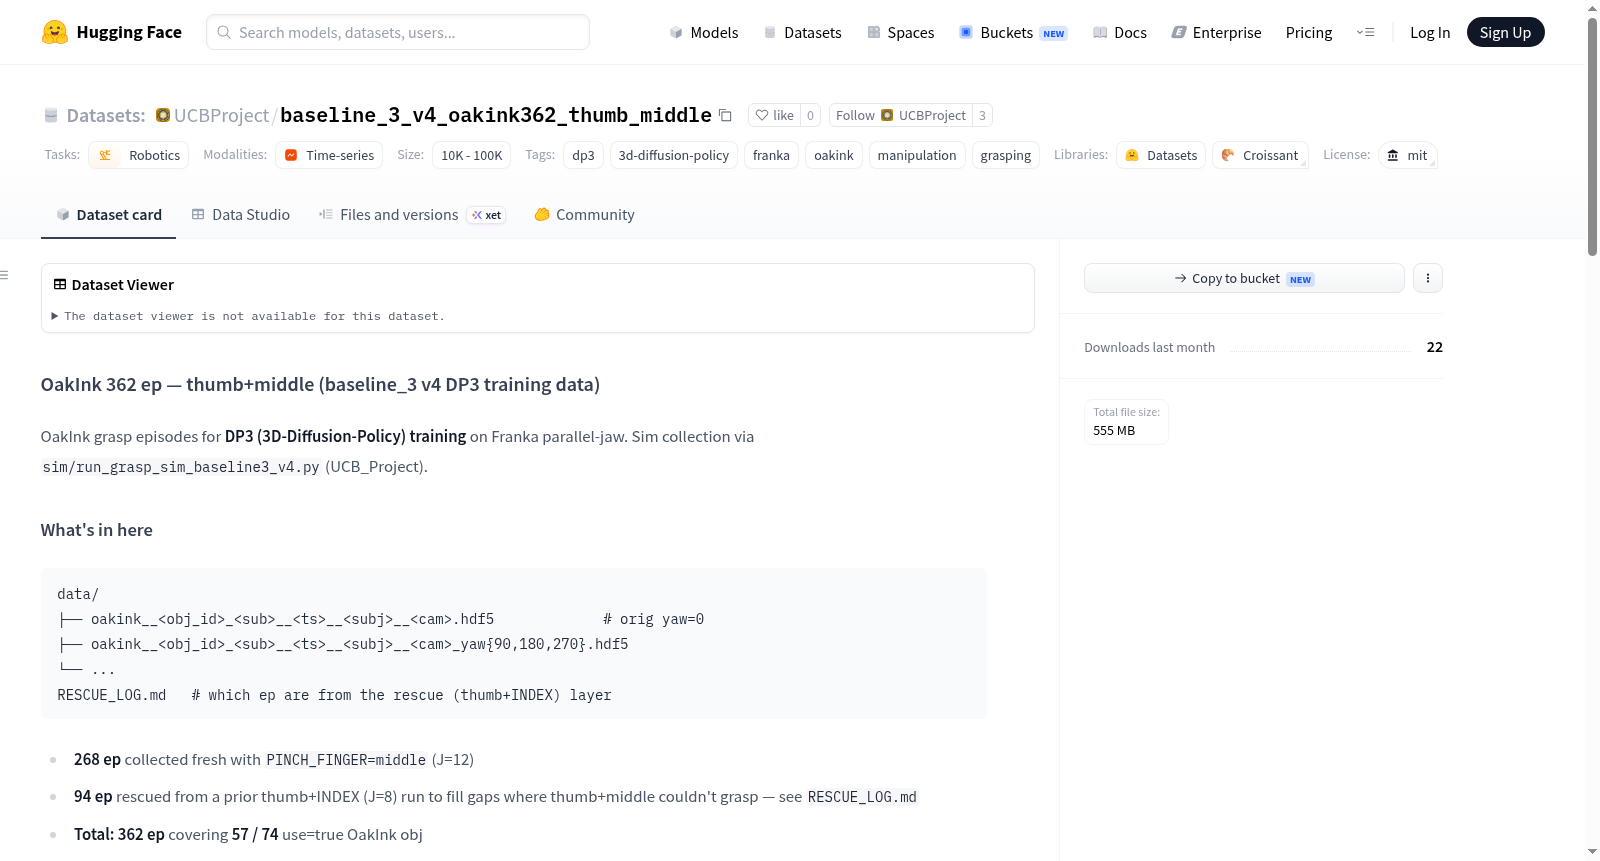The height and width of the screenshot is (861, 1600).
Task: Click the Log In link
Action: tap(1430, 32)
